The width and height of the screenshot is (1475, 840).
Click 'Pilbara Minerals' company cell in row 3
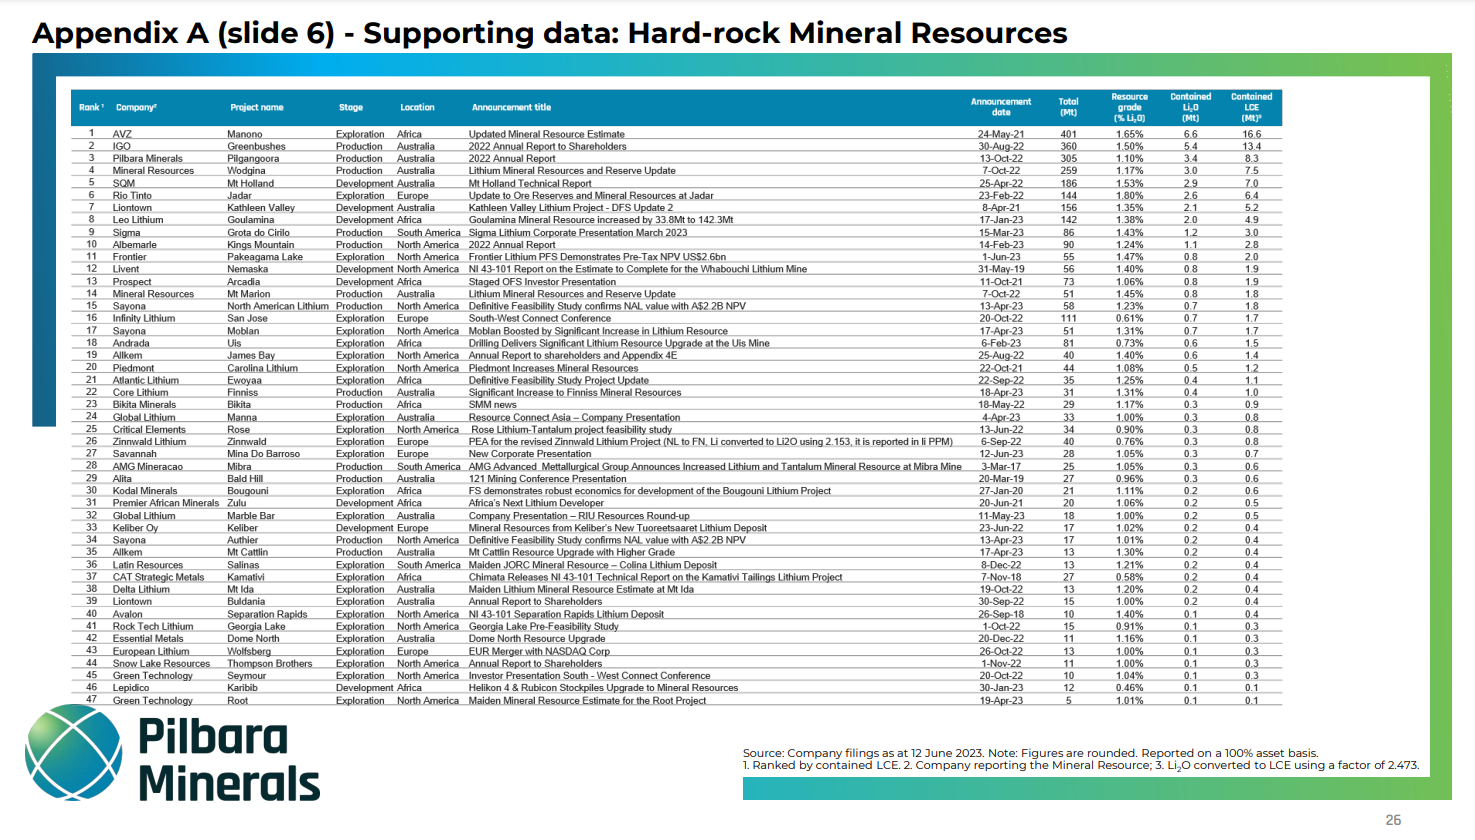click(148, 158)
